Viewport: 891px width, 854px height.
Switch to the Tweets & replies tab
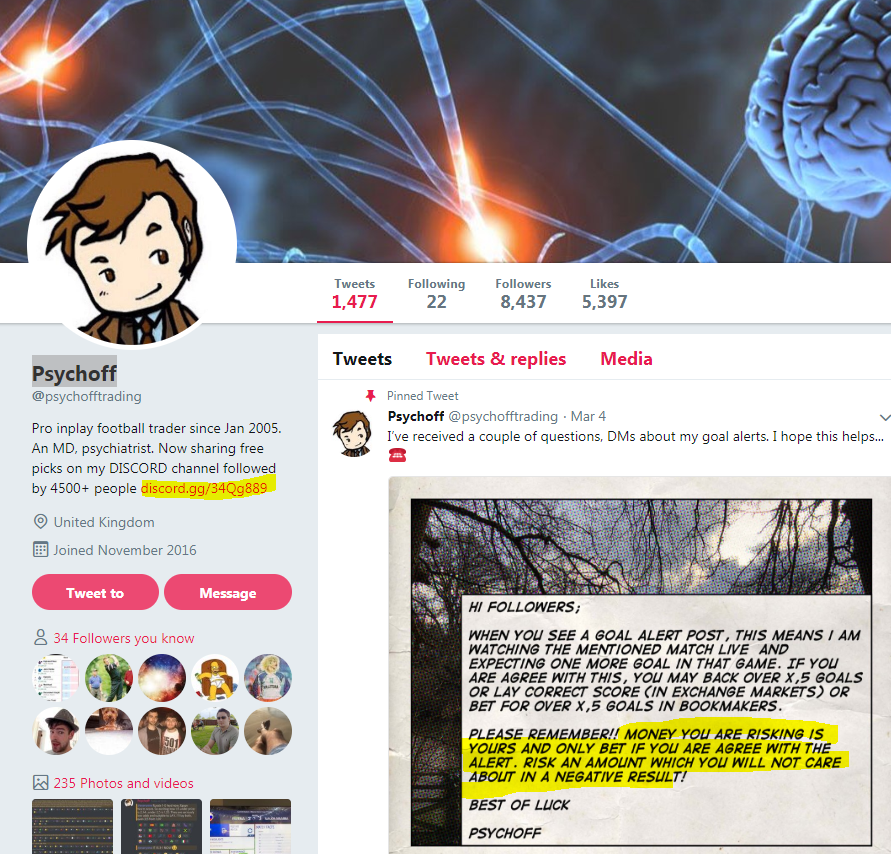tap(496, 359)
